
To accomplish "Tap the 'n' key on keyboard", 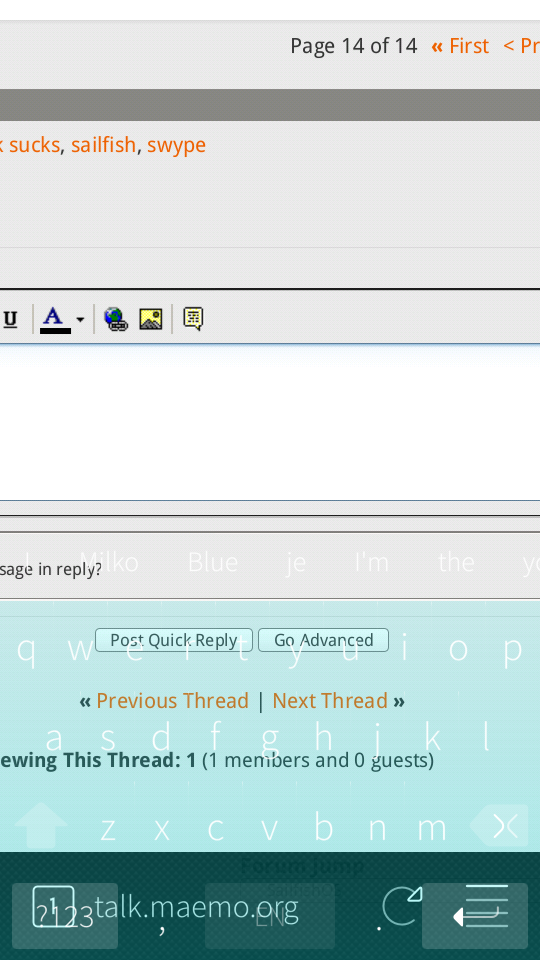I will click(x=378, y=828).
